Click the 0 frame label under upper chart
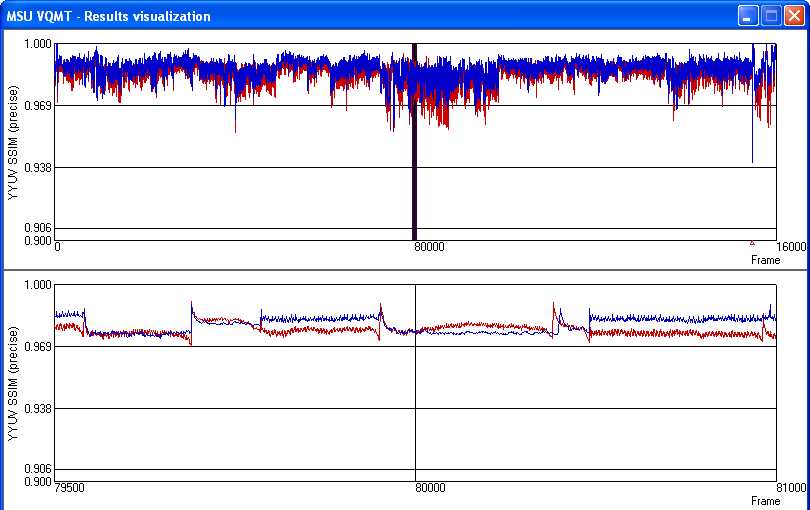Image resolution: width=810 pixels, height=510 pixels. 57,247
